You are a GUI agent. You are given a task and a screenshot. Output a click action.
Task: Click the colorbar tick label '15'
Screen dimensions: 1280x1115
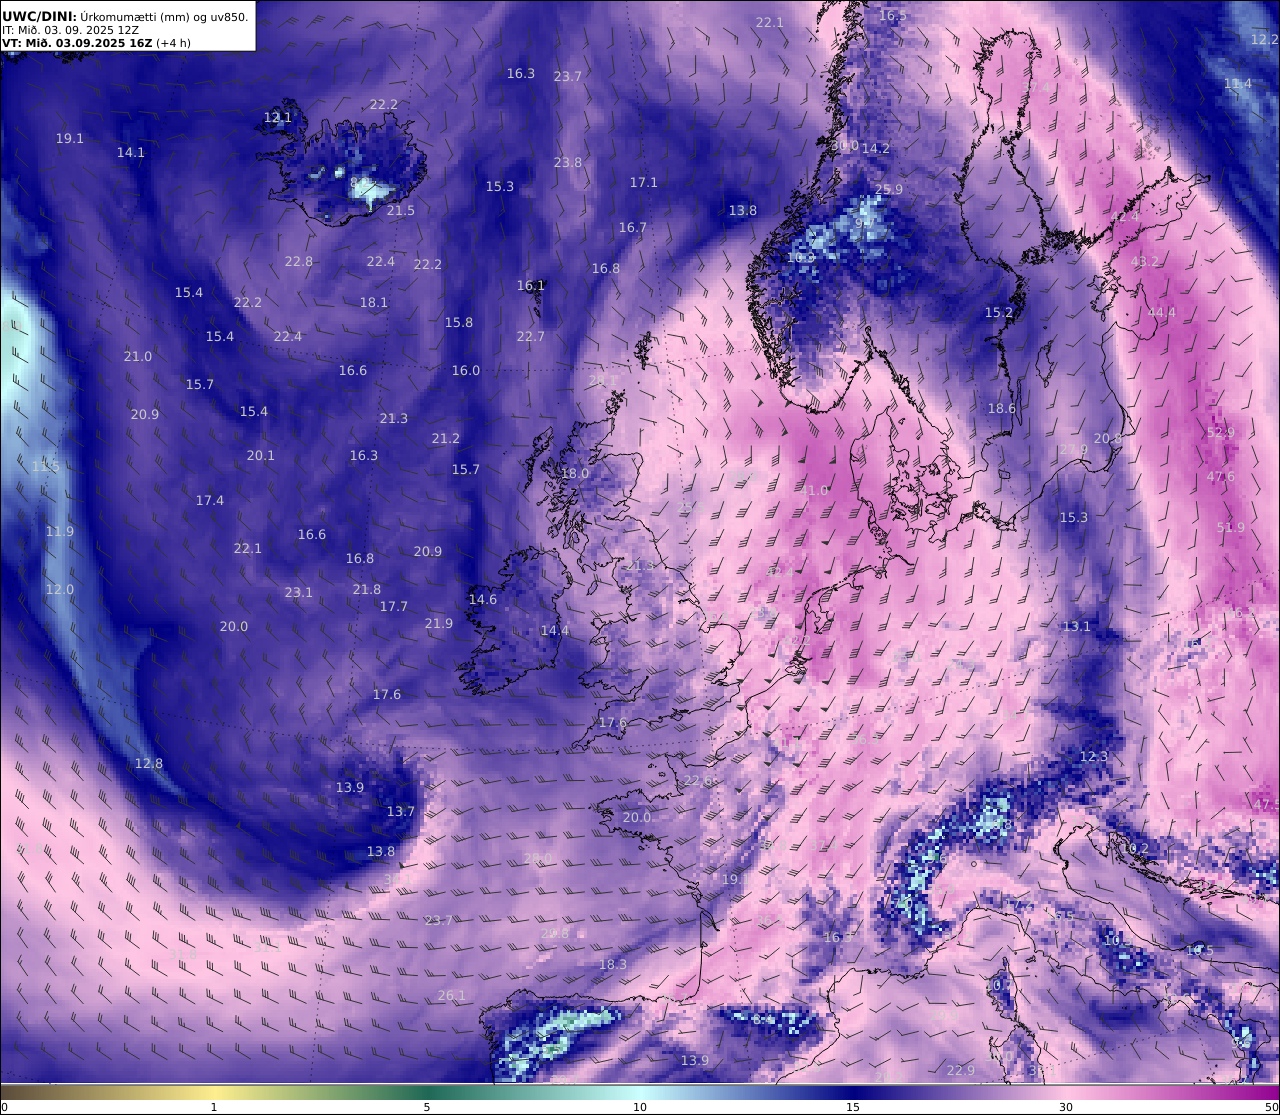point(853,1107)
